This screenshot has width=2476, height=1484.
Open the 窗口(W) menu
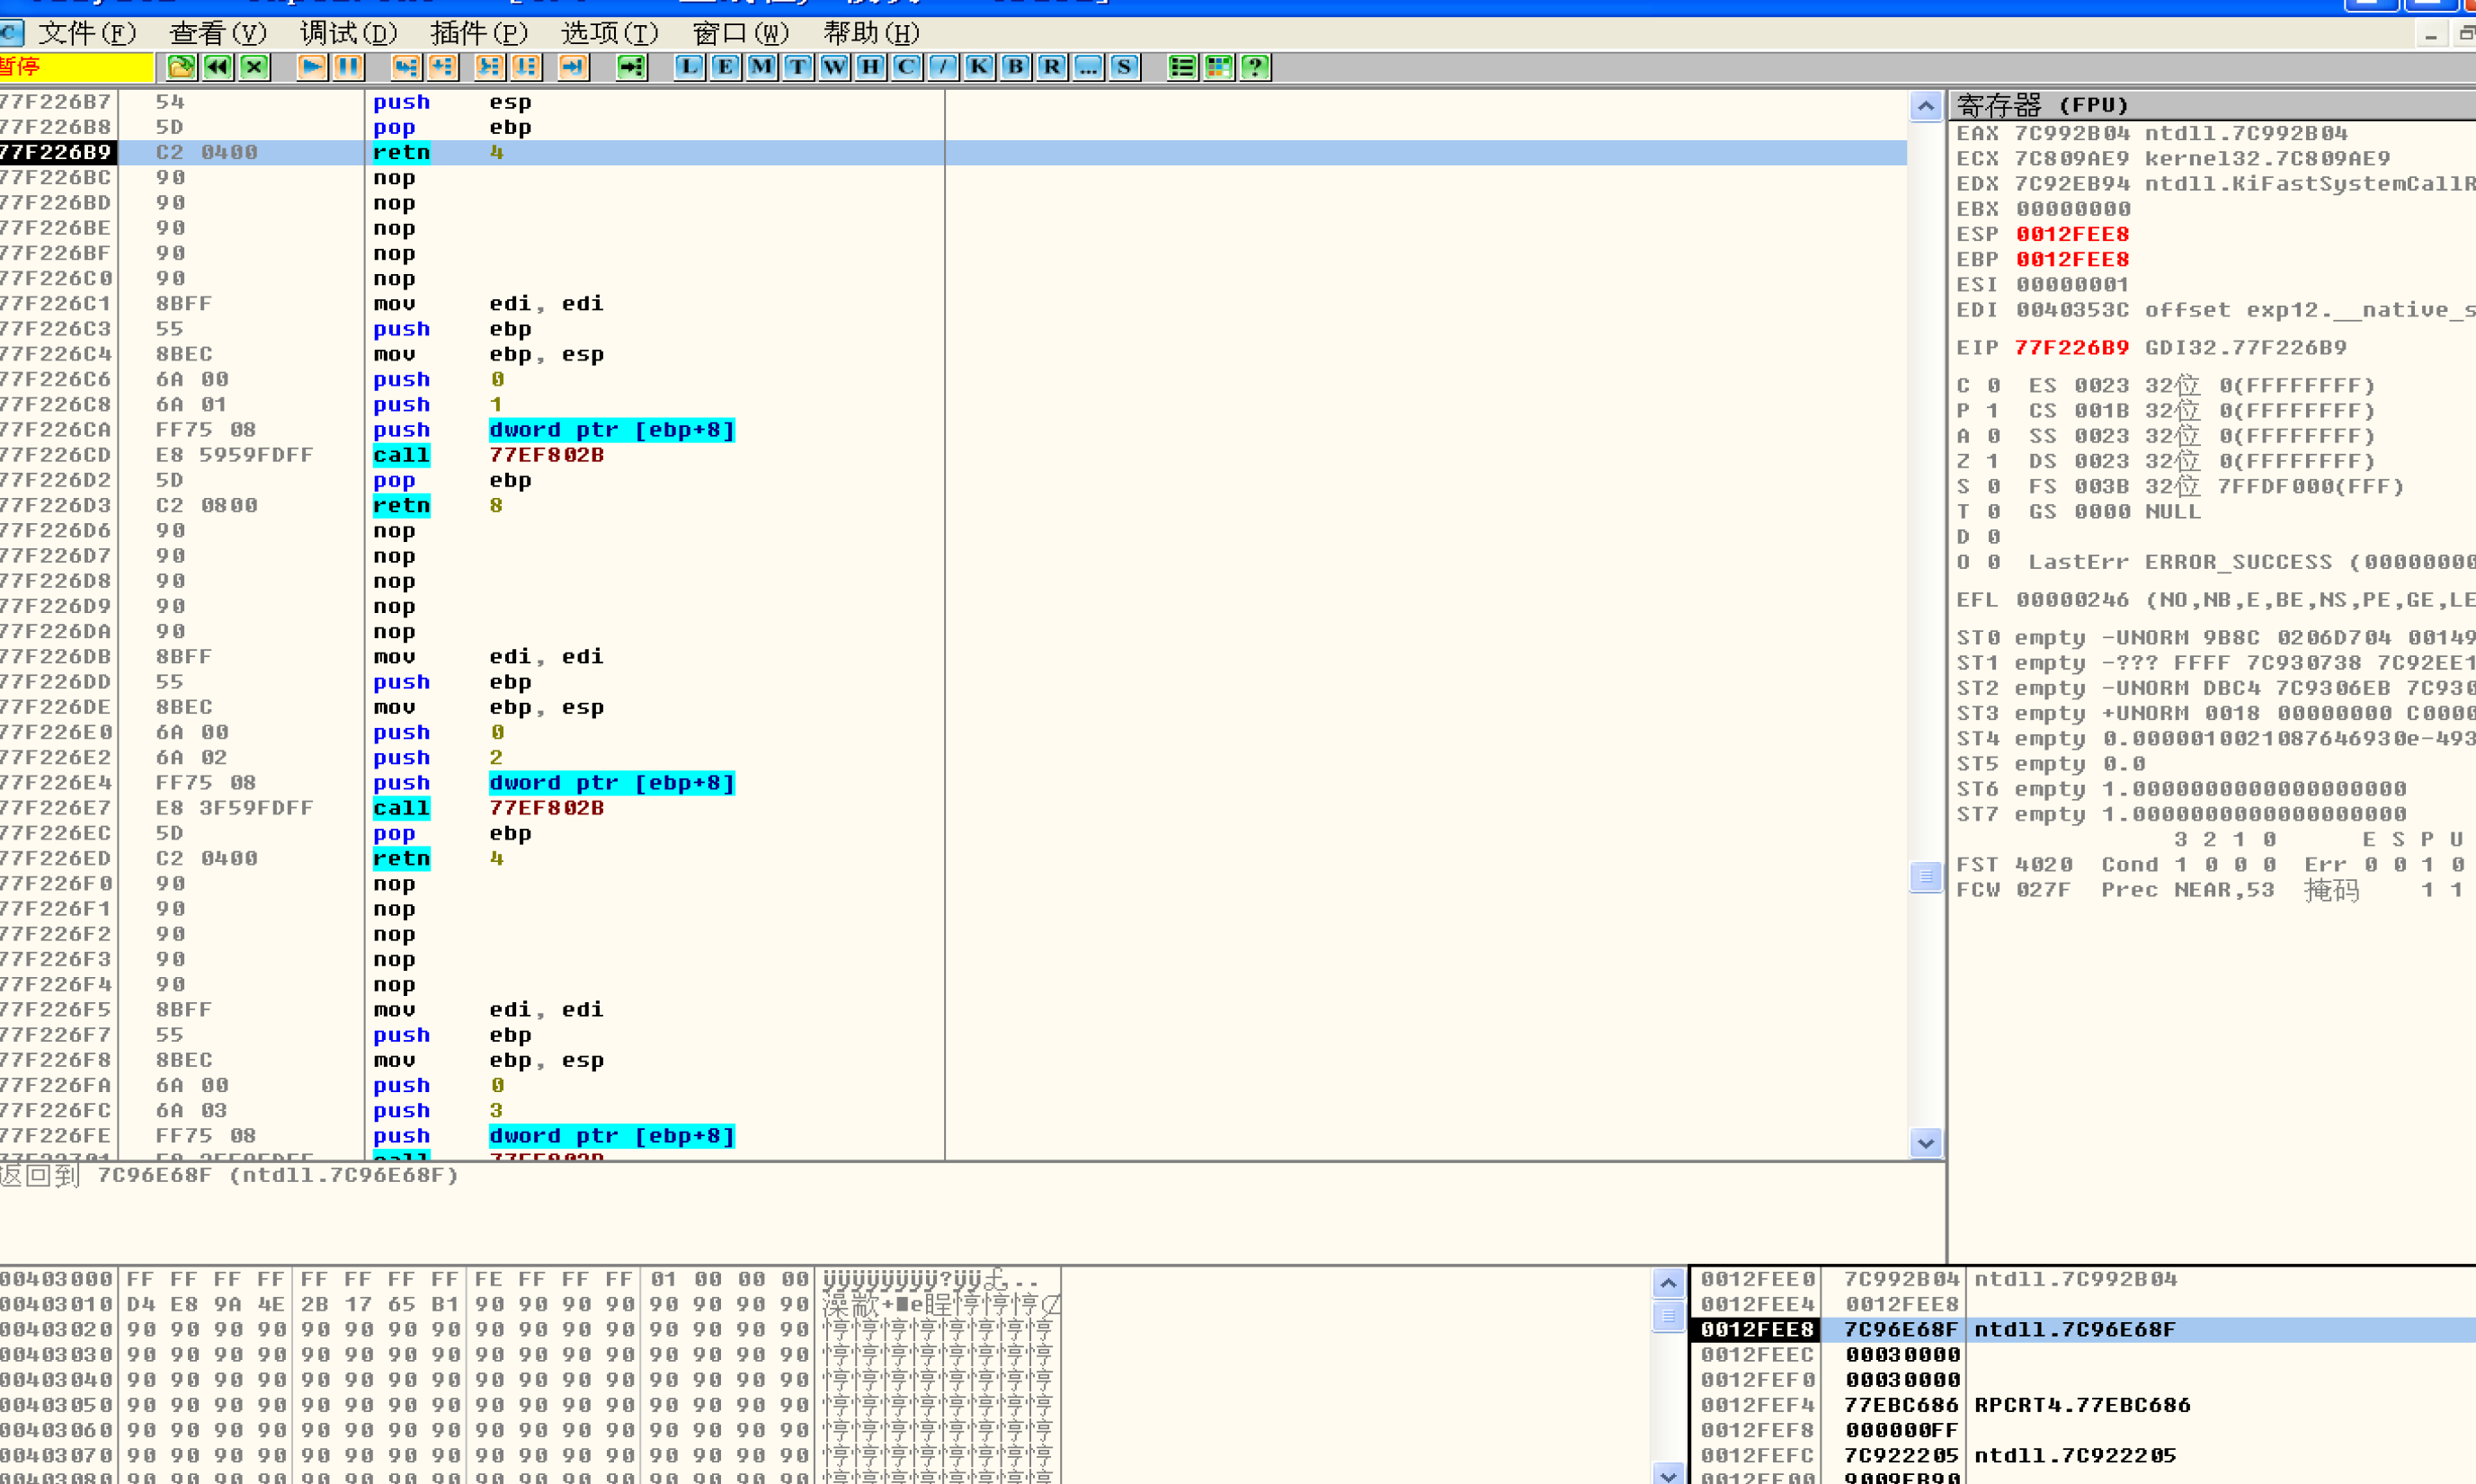click(x=741, y=33)
